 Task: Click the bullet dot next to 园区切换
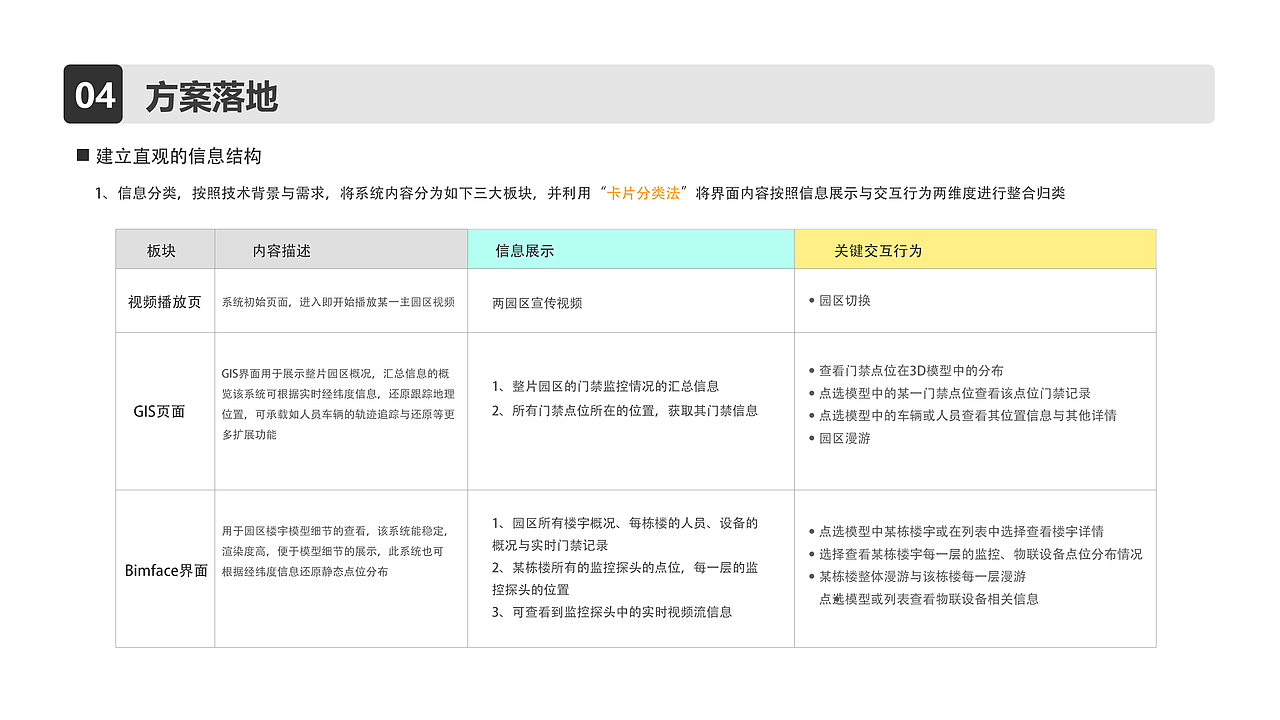[x=813, y=299]
